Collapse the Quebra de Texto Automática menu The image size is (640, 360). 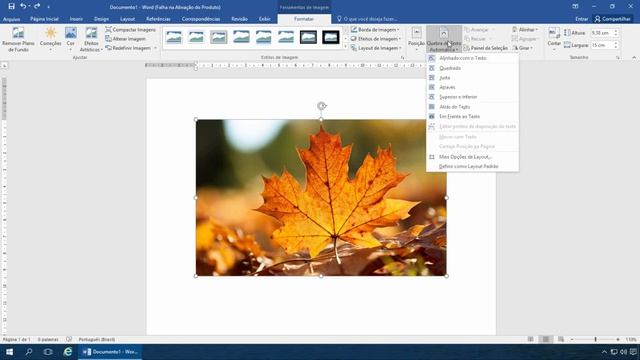(x=444, y=39)
